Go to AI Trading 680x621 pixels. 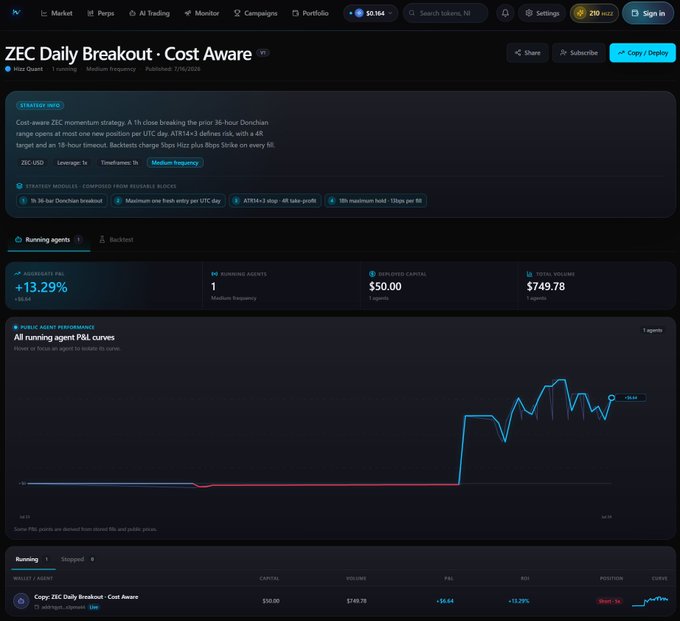click(x=149, y=13)
